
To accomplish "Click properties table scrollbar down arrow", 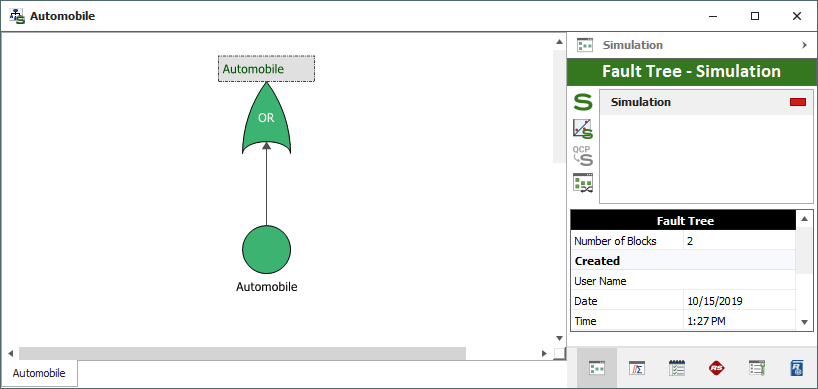I will click(804, 323).
